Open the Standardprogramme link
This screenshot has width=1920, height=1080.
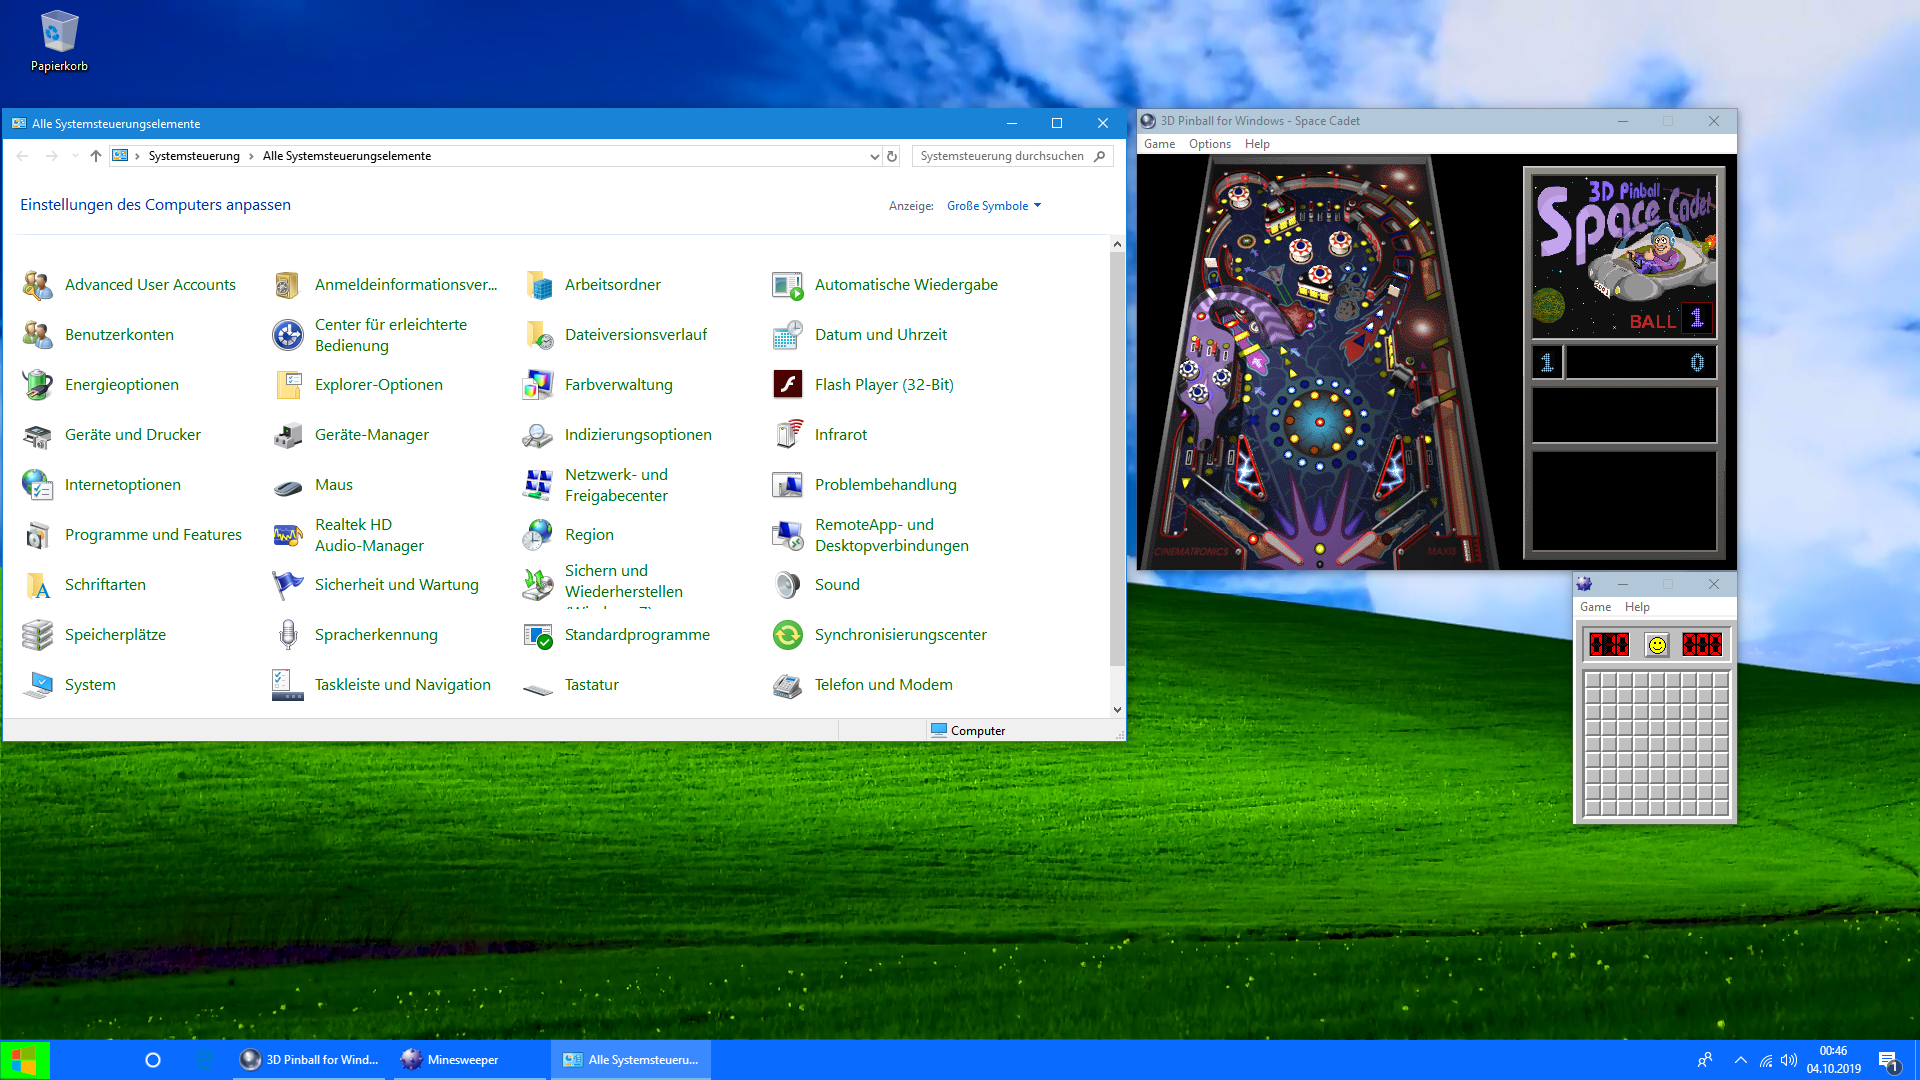point(637,635)
